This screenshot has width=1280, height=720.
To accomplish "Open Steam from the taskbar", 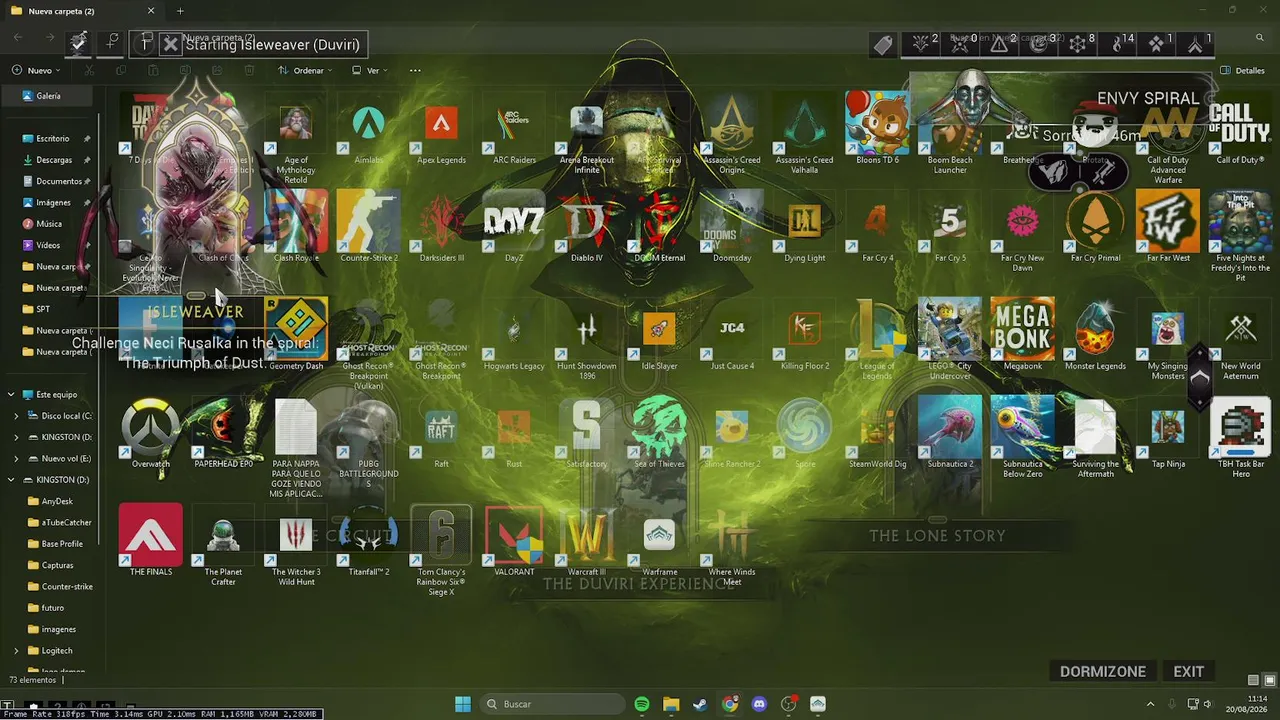I will point(700,704).
